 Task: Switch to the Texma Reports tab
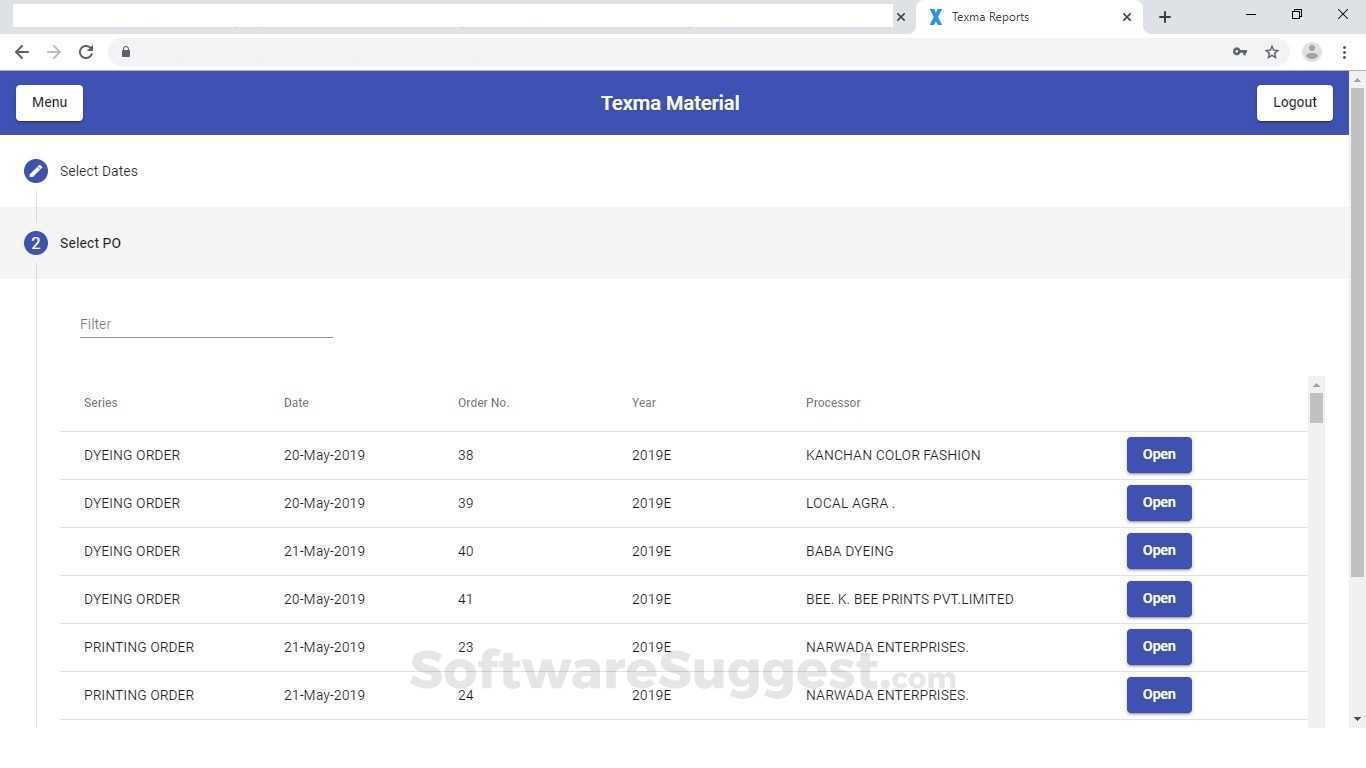coord(1000,16)
